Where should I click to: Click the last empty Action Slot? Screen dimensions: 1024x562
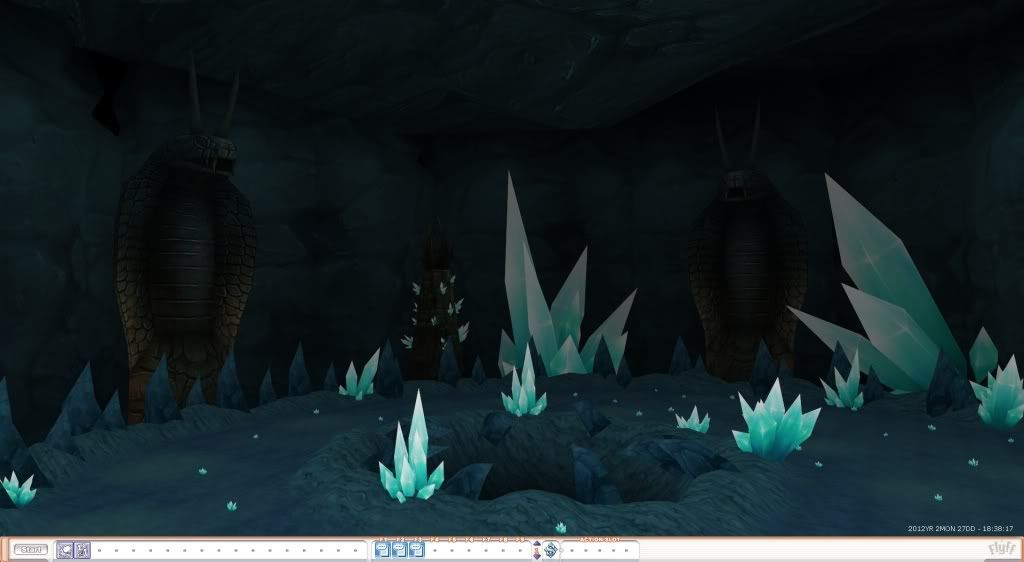(x=629, y=549)
